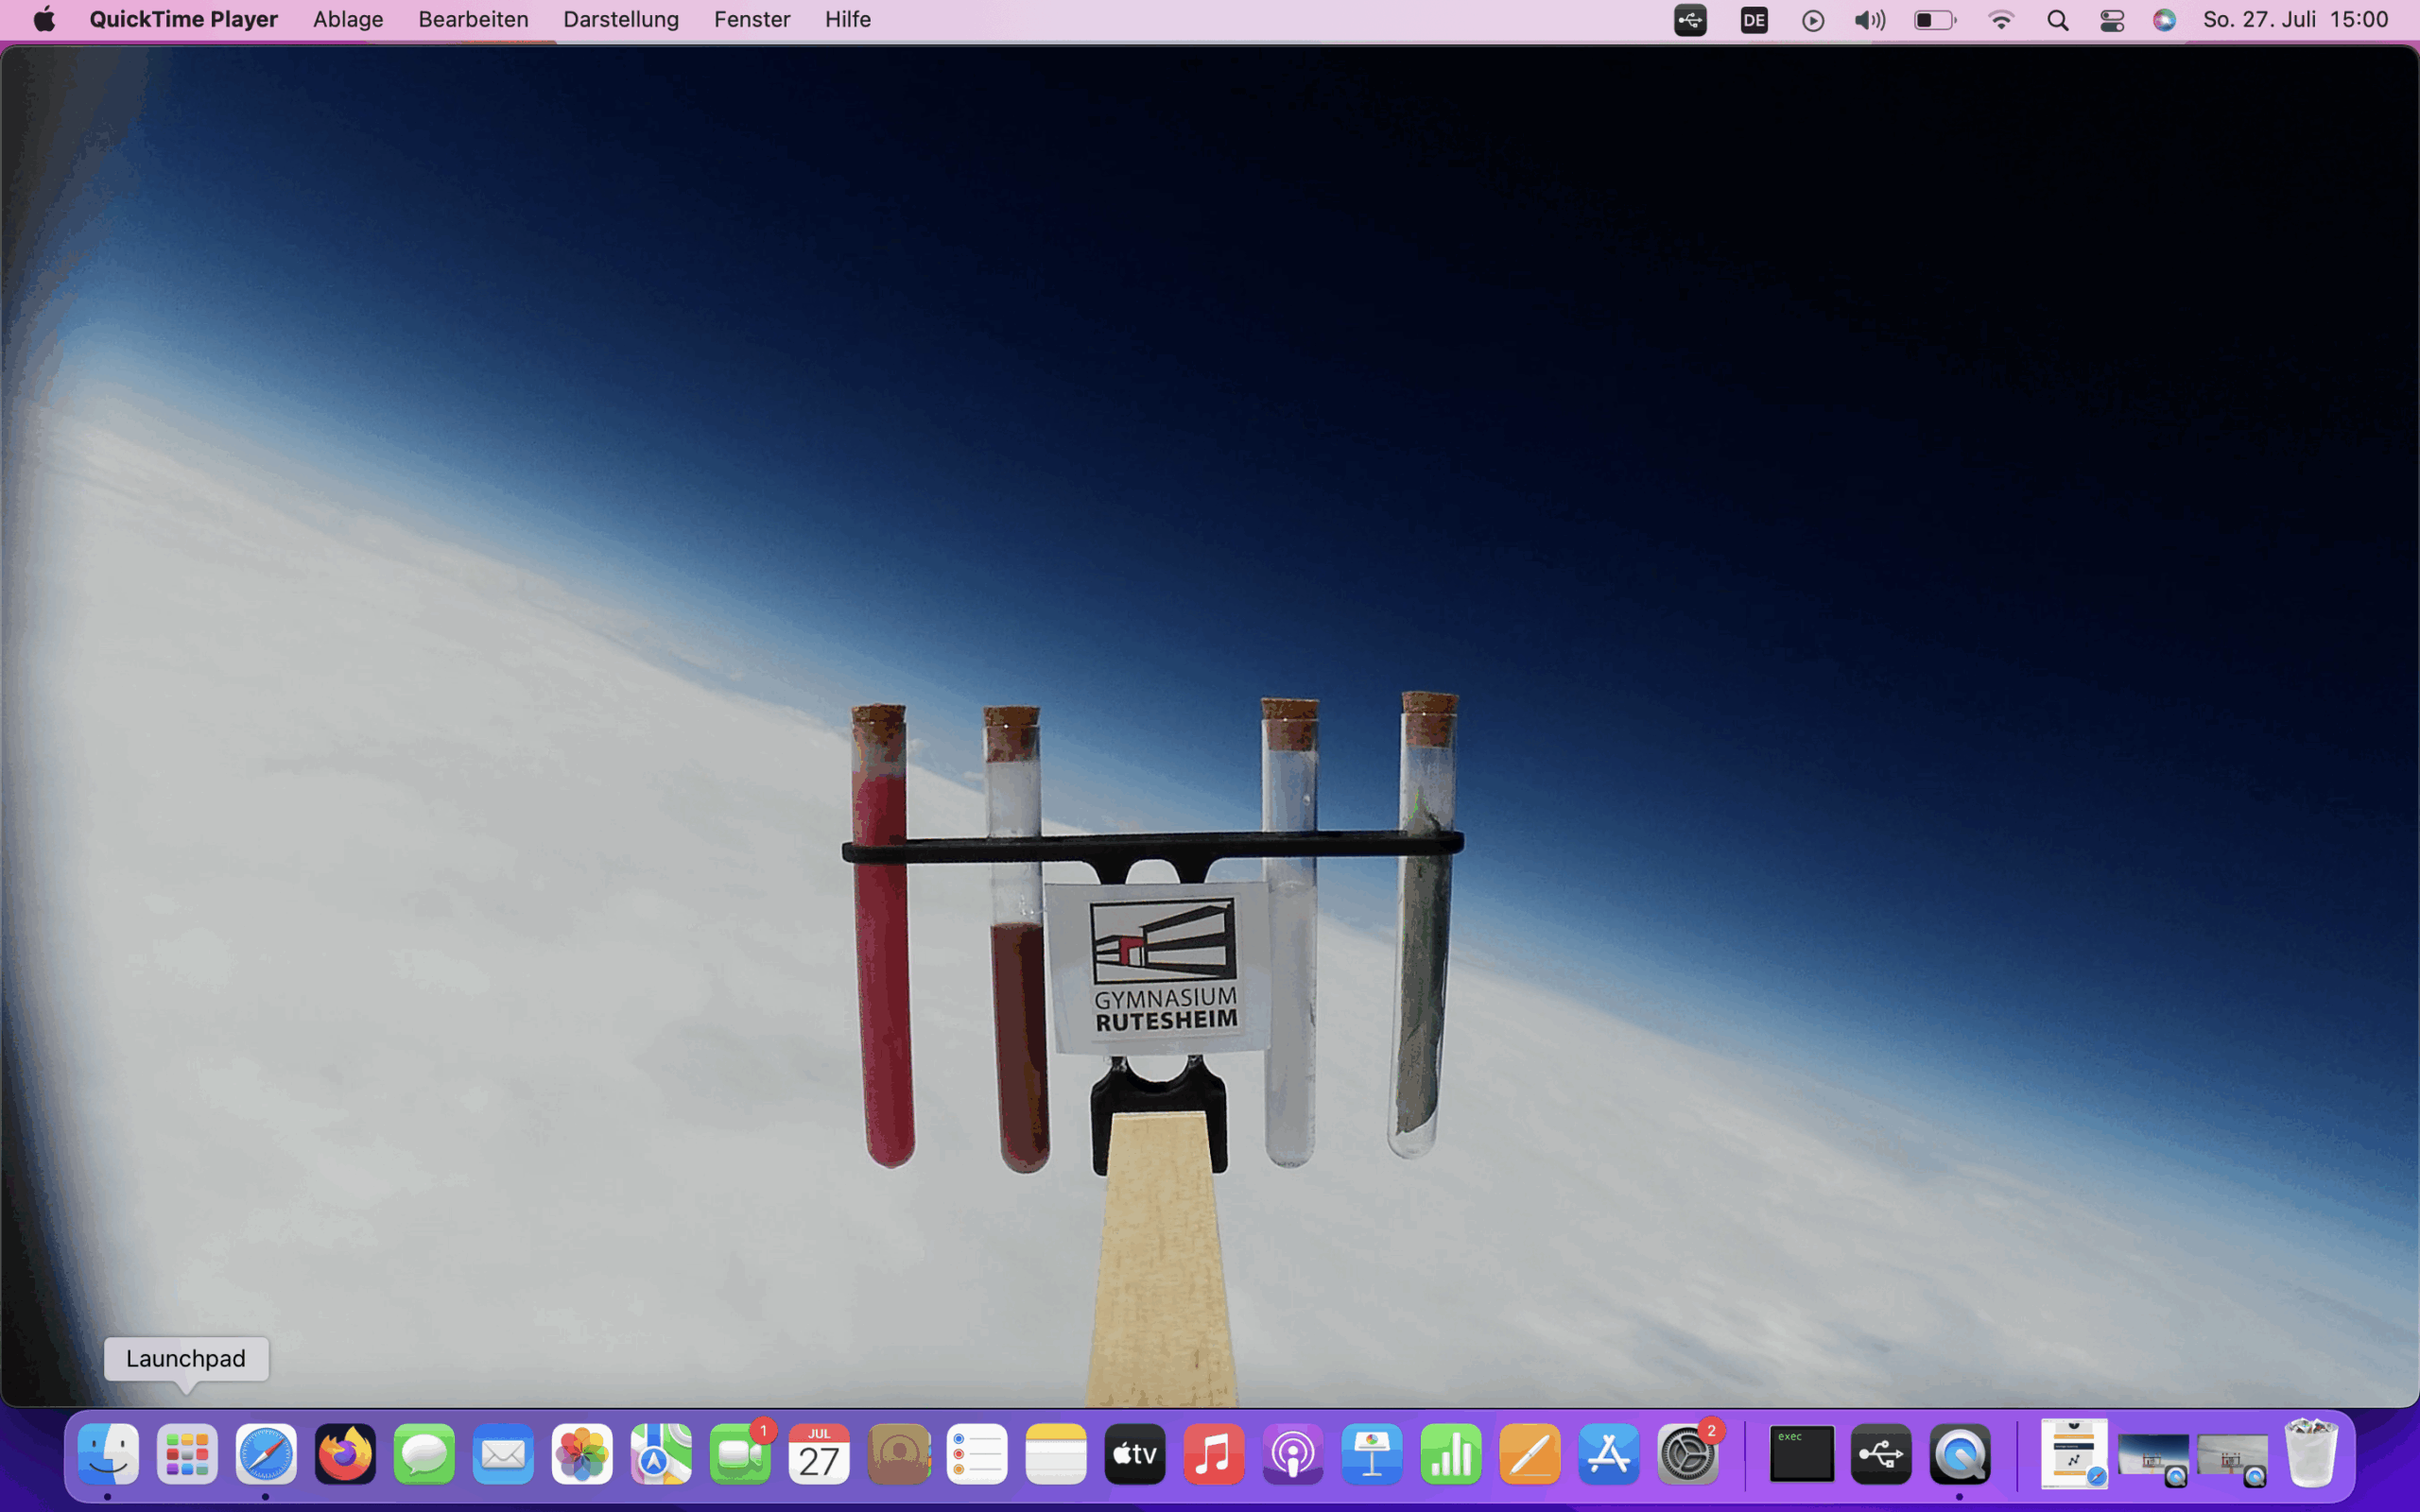This screenshot has height=1512, width=2420.
Task: Click the QuickTime Player dock icon
Action: [1959, 1454]
